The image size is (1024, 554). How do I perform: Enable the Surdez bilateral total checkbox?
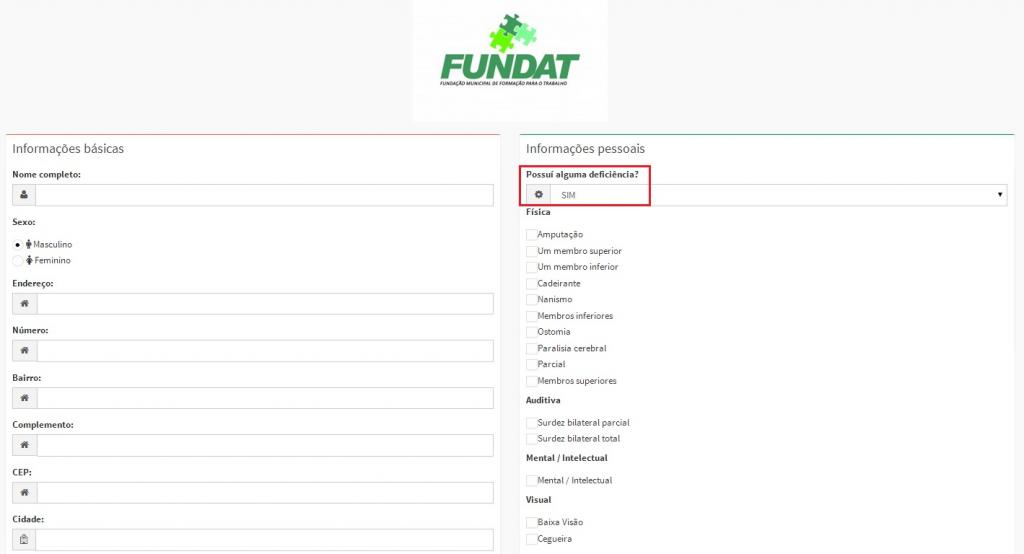click(x=531, y=439)
